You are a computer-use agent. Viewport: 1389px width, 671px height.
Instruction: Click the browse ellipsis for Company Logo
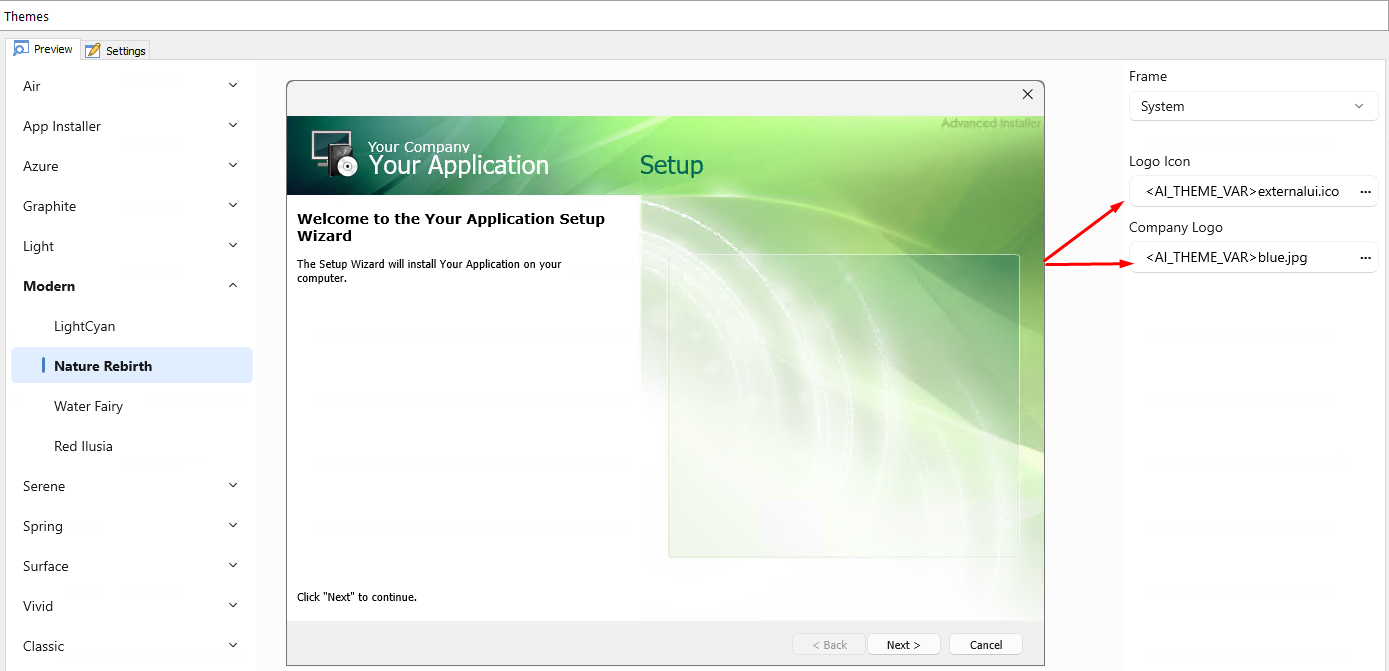pos(1365,257)
